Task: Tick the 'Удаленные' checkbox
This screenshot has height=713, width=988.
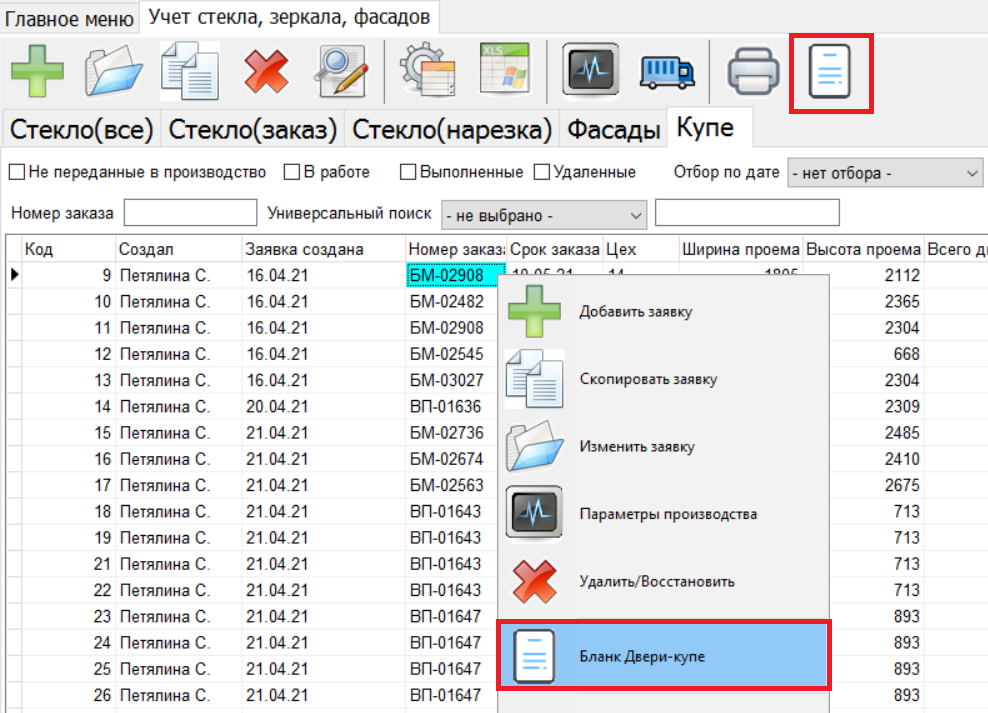Action: coord(542,172)
